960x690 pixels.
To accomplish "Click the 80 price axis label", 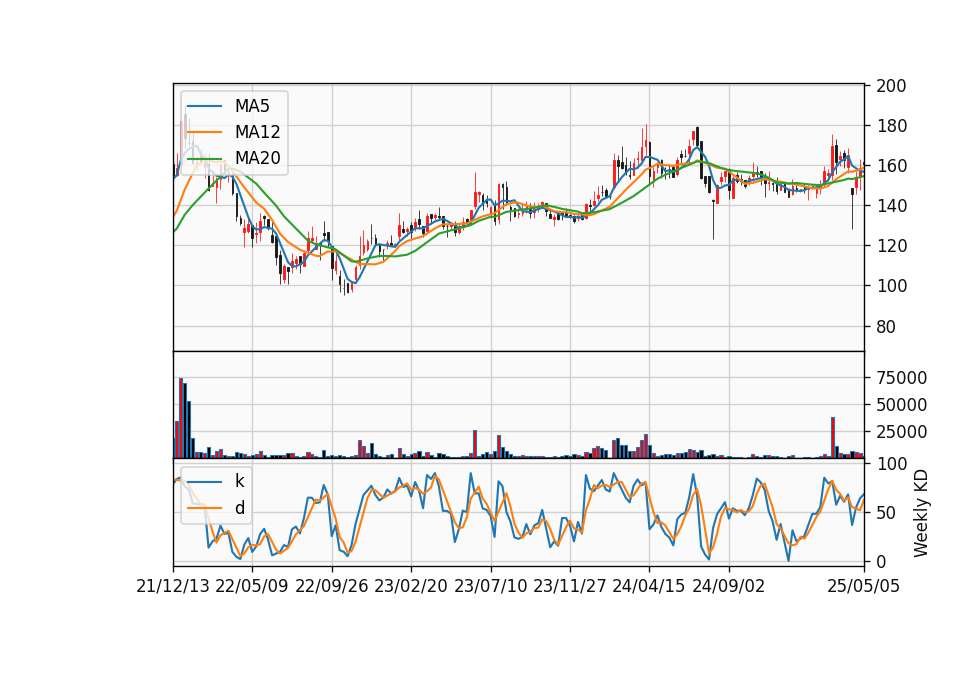I will click(x=886, y=326).
